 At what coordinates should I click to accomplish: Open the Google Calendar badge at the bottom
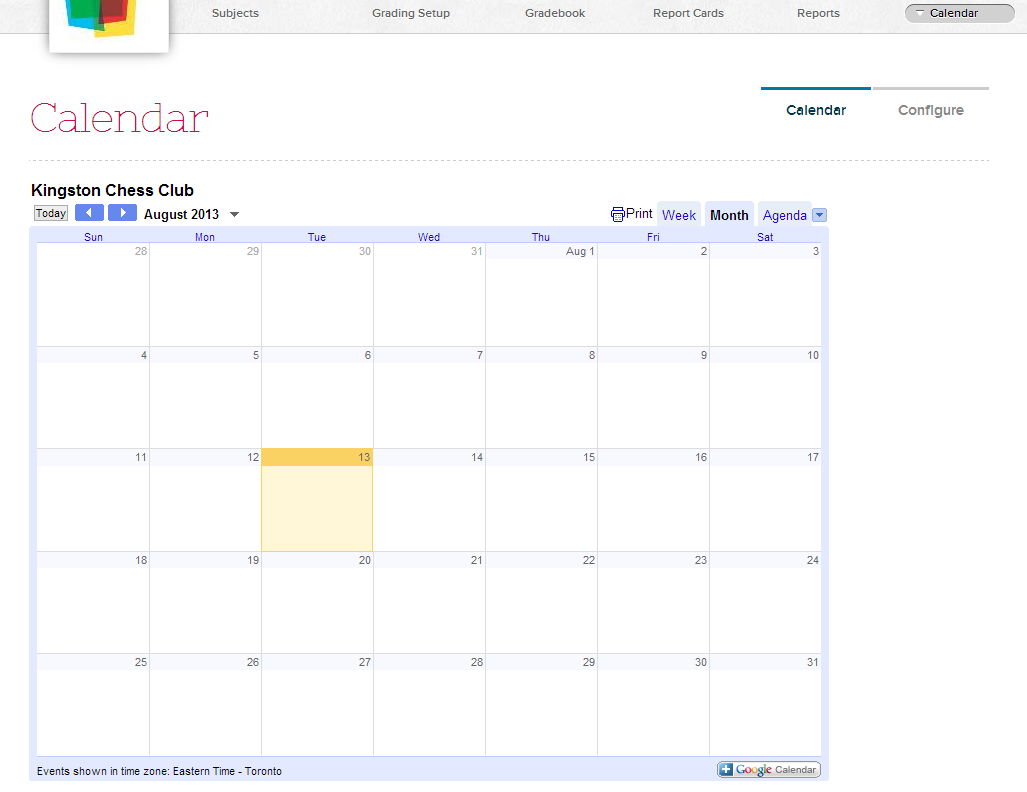point(768,769)
